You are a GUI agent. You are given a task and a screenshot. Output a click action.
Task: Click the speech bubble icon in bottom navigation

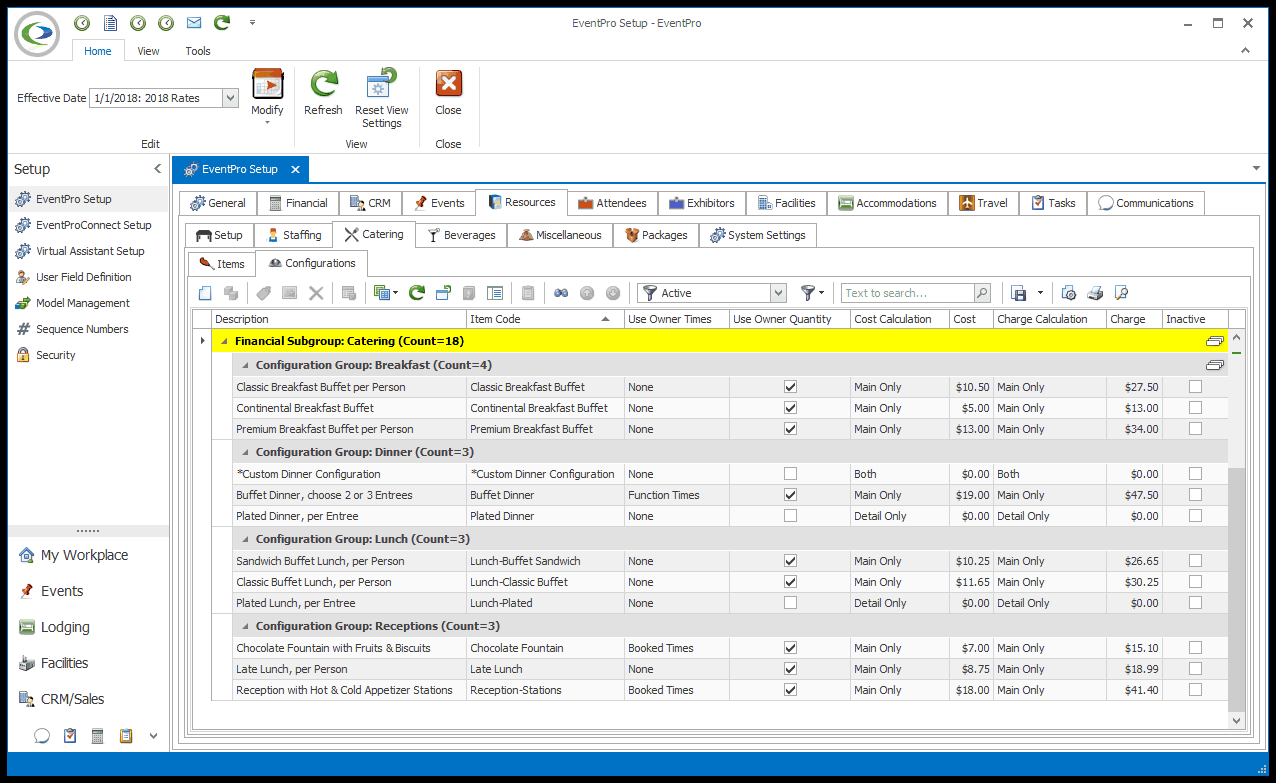42,736
